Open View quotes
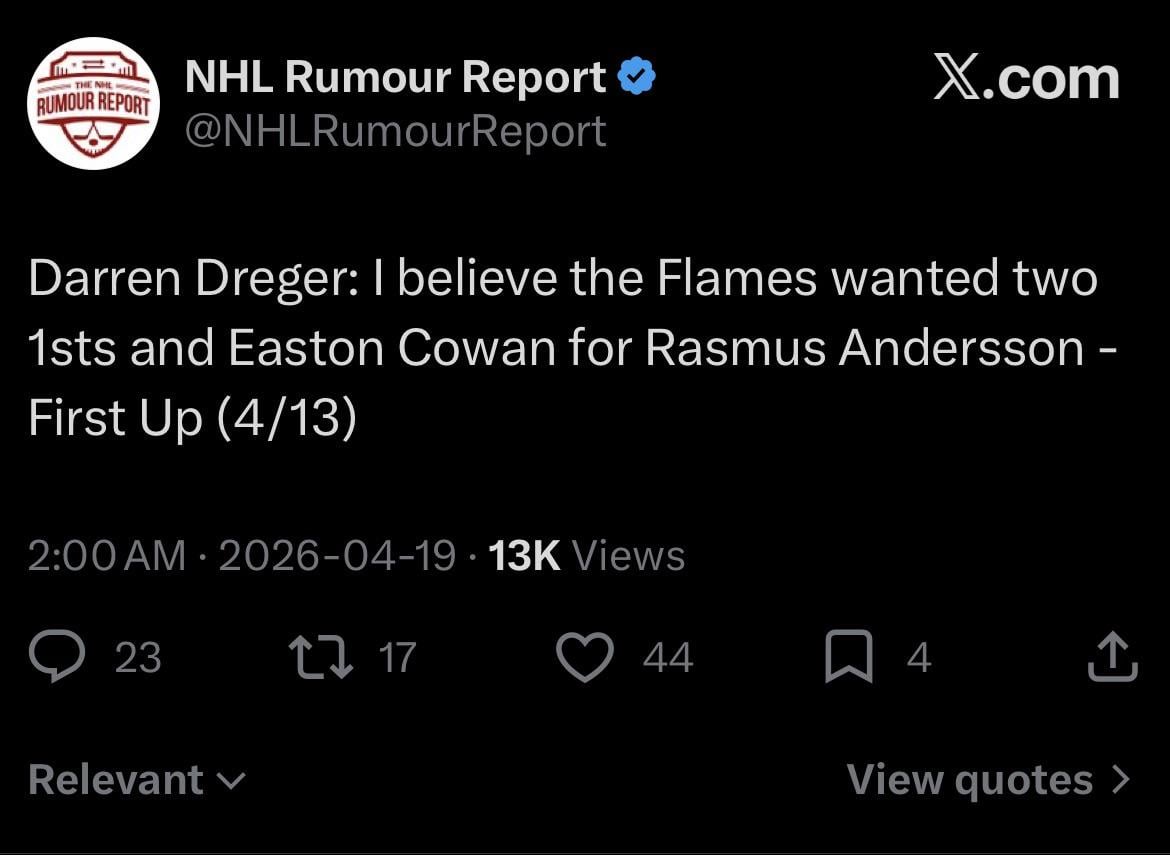 click(x=970, y=780)
